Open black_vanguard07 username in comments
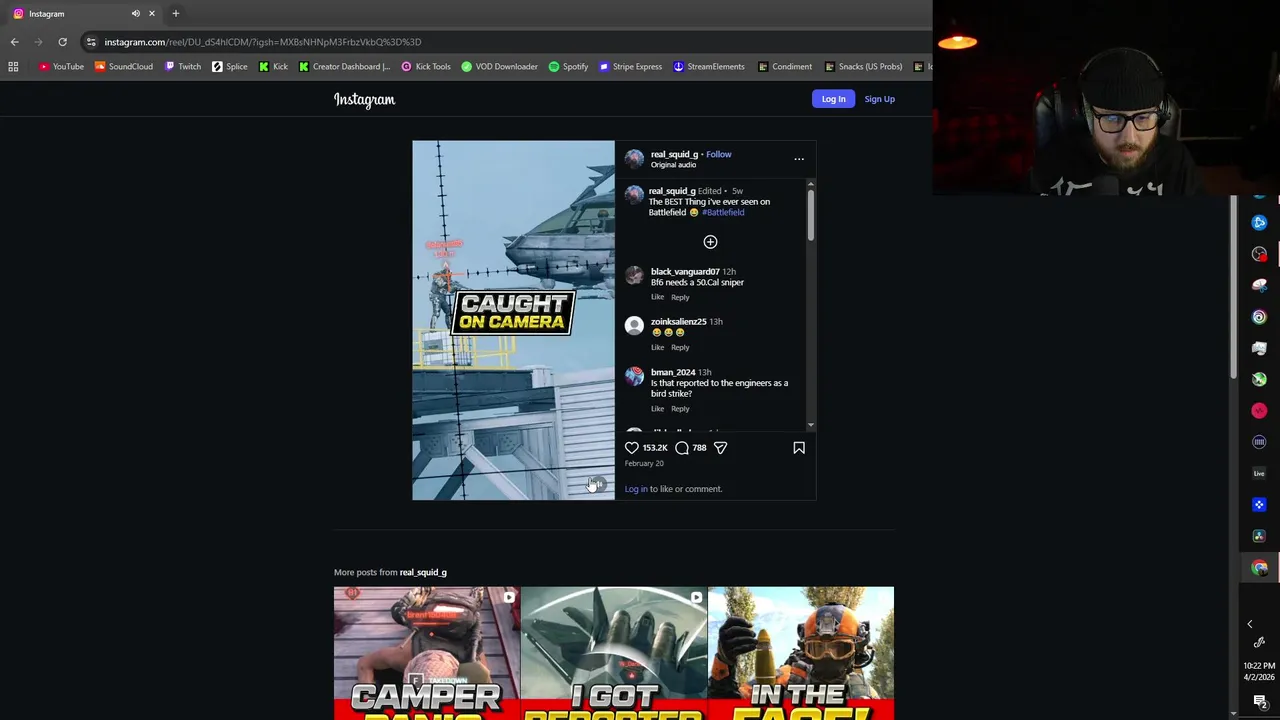This screenshot has height=720, width=1280. 685,271
